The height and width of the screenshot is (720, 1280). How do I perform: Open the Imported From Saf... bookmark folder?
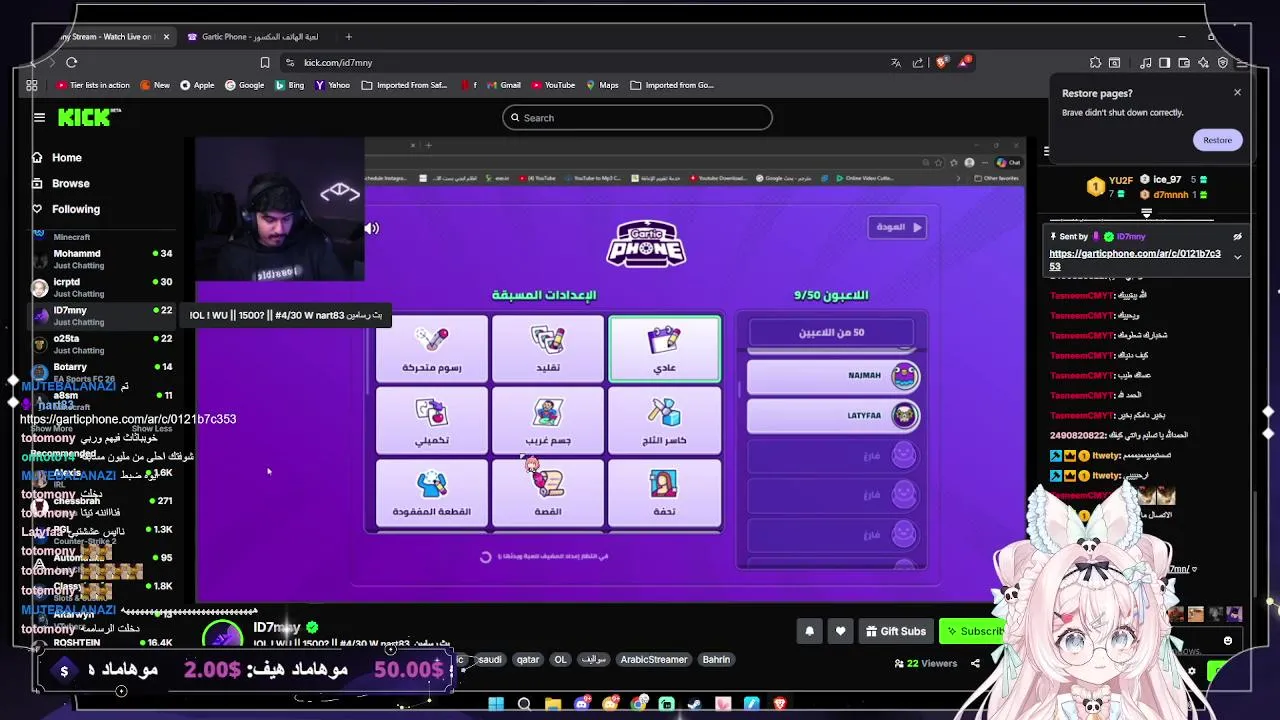(404, 85)
